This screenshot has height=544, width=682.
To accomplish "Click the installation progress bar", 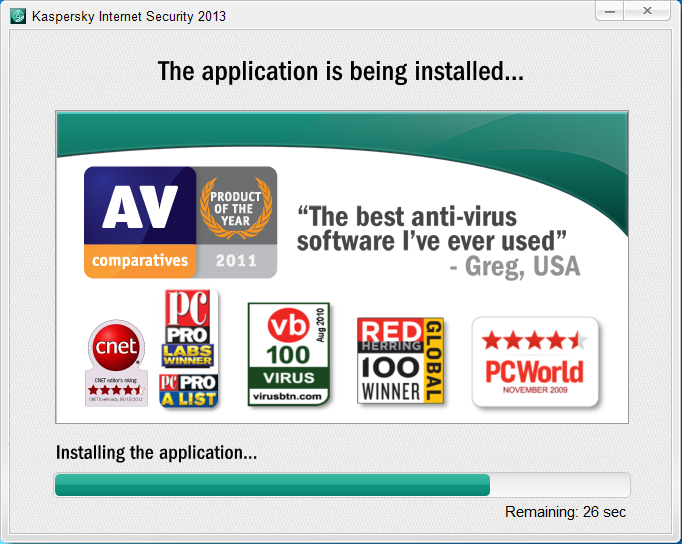I will pyautogui.click(x=342, y=485).
